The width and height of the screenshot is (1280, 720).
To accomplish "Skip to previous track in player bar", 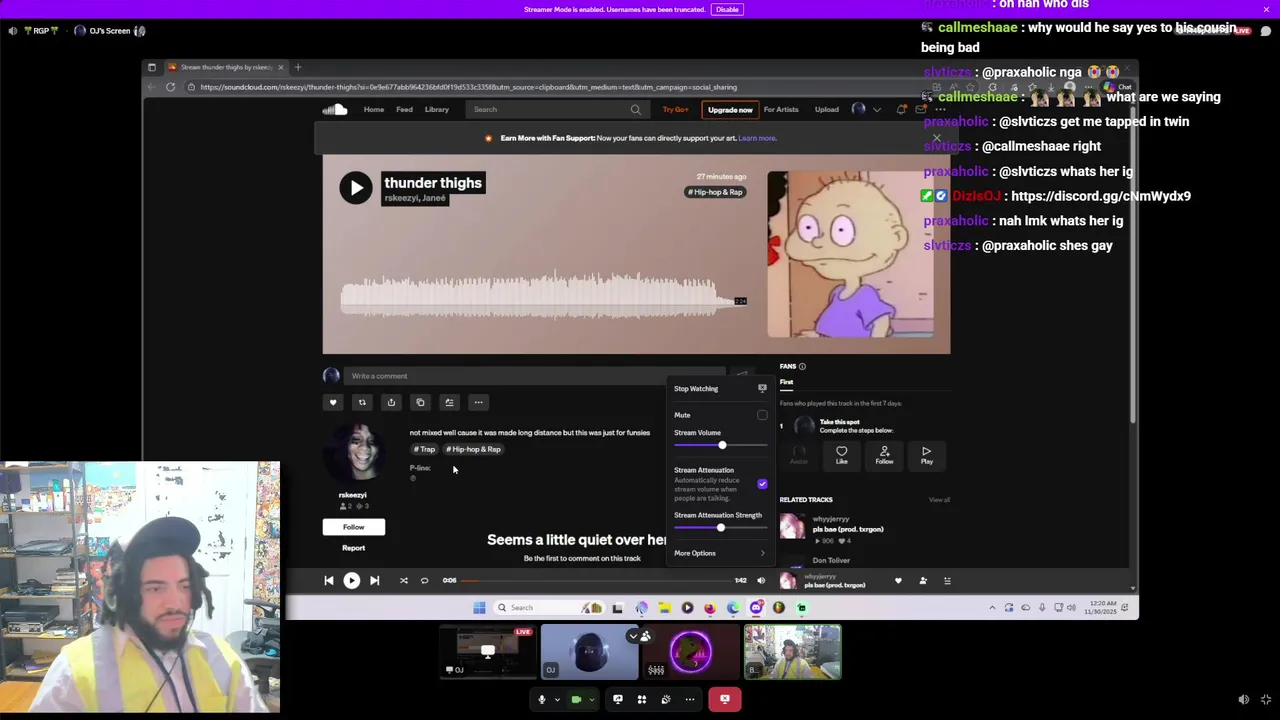I will click(329, 581).
